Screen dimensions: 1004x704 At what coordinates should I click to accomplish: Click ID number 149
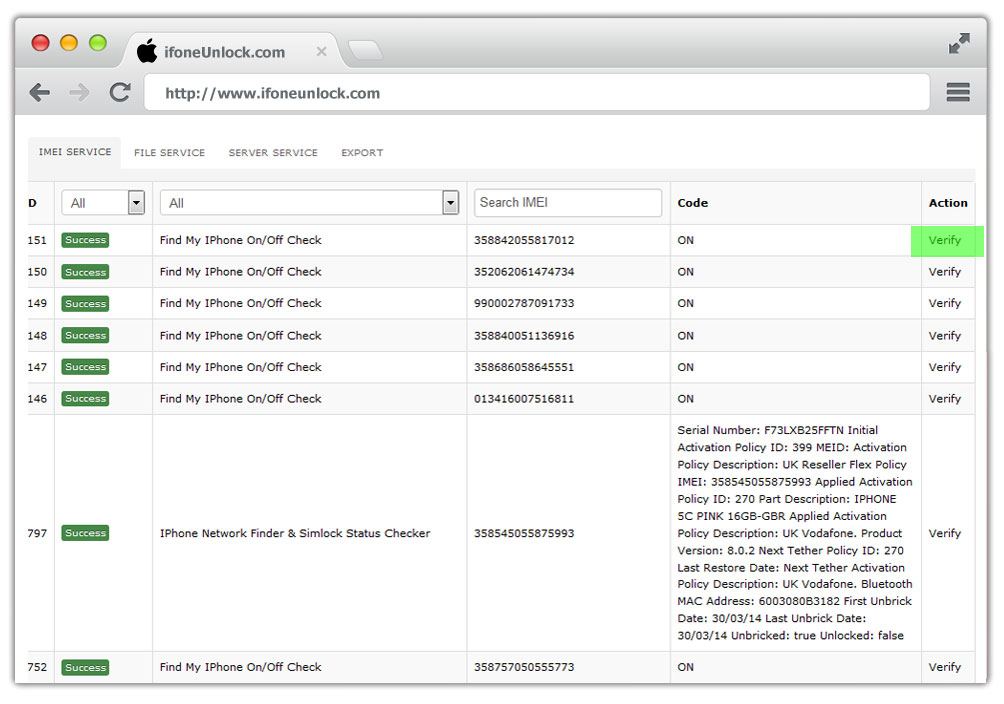[x=37, y=303]
